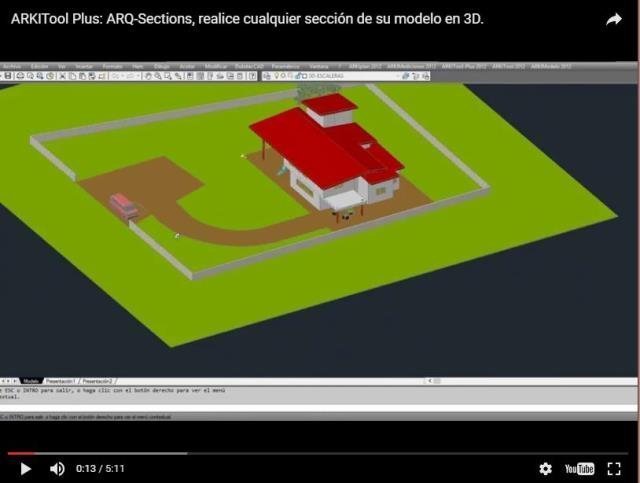Select the Pan hand tool
The width and height of the screenshot is (640, 483).
(x=148, y=76)
